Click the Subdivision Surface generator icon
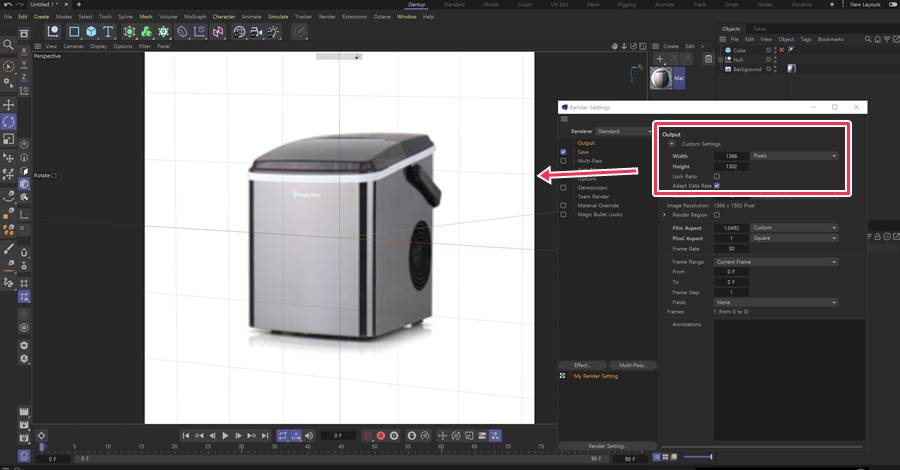The width and height of the screenshot is (900, 470). point(129,32)
